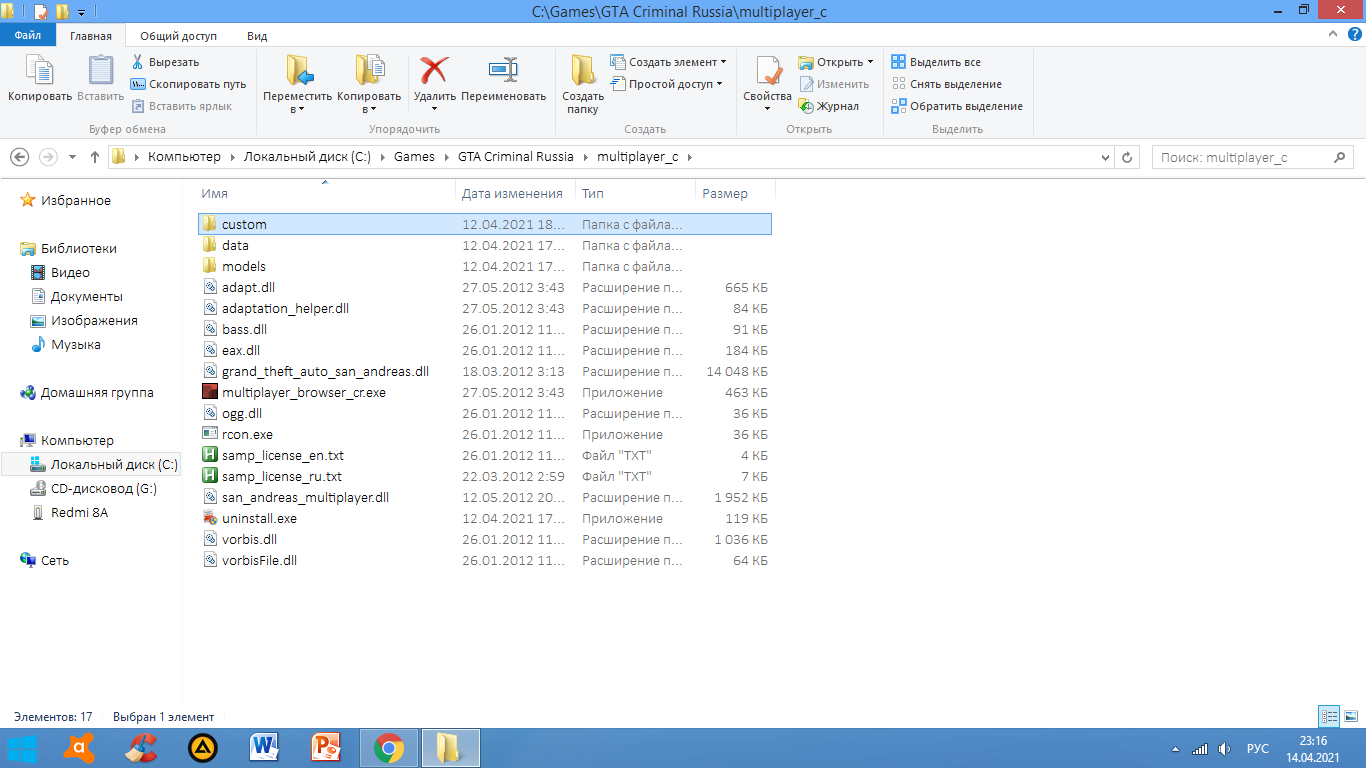Switch to Share (Общий доступ) tab
The height and width of the screenshot is (768, 1366).
[178, 35]
